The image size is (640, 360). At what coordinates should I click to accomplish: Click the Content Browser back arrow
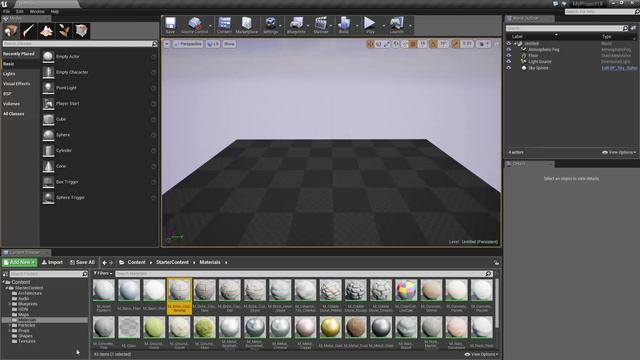104,262
